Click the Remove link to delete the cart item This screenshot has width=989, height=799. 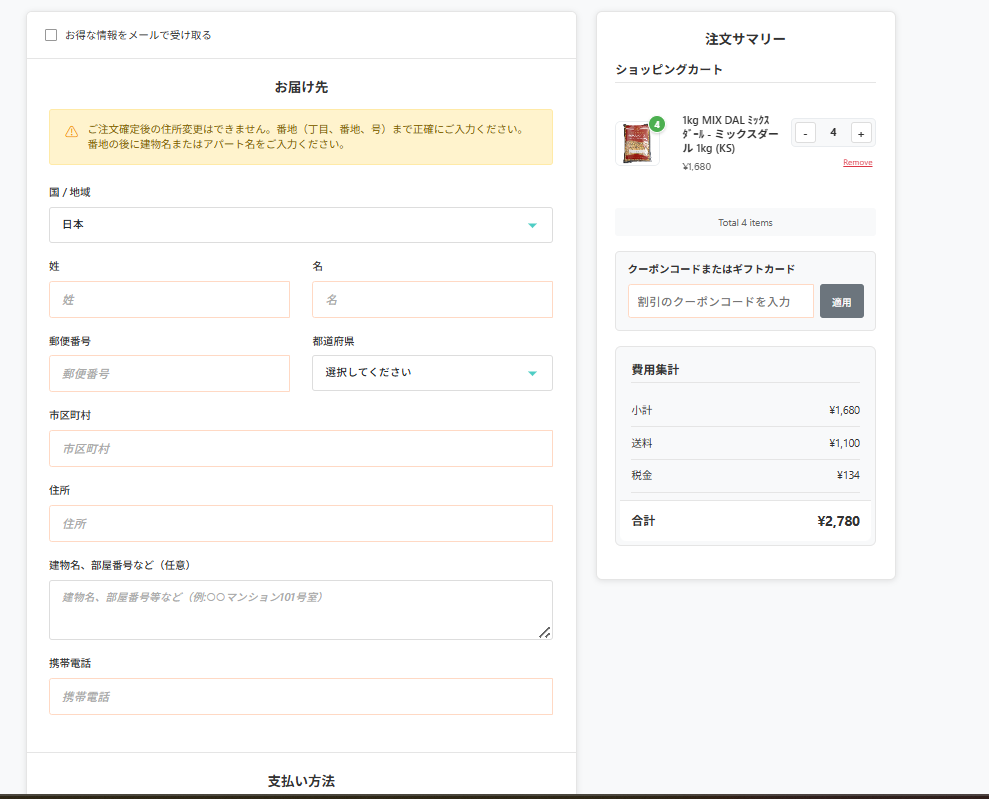(x=857, y=161)
